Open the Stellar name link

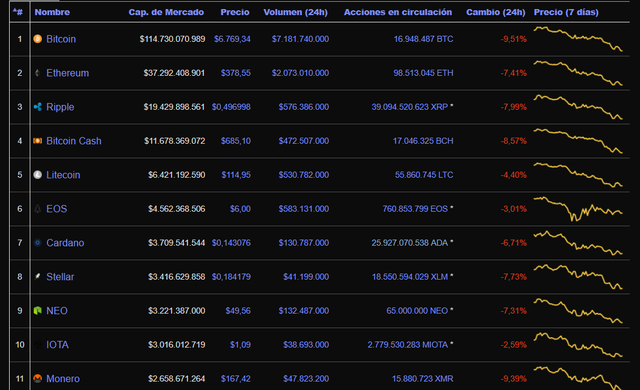[x=60, y=277]
